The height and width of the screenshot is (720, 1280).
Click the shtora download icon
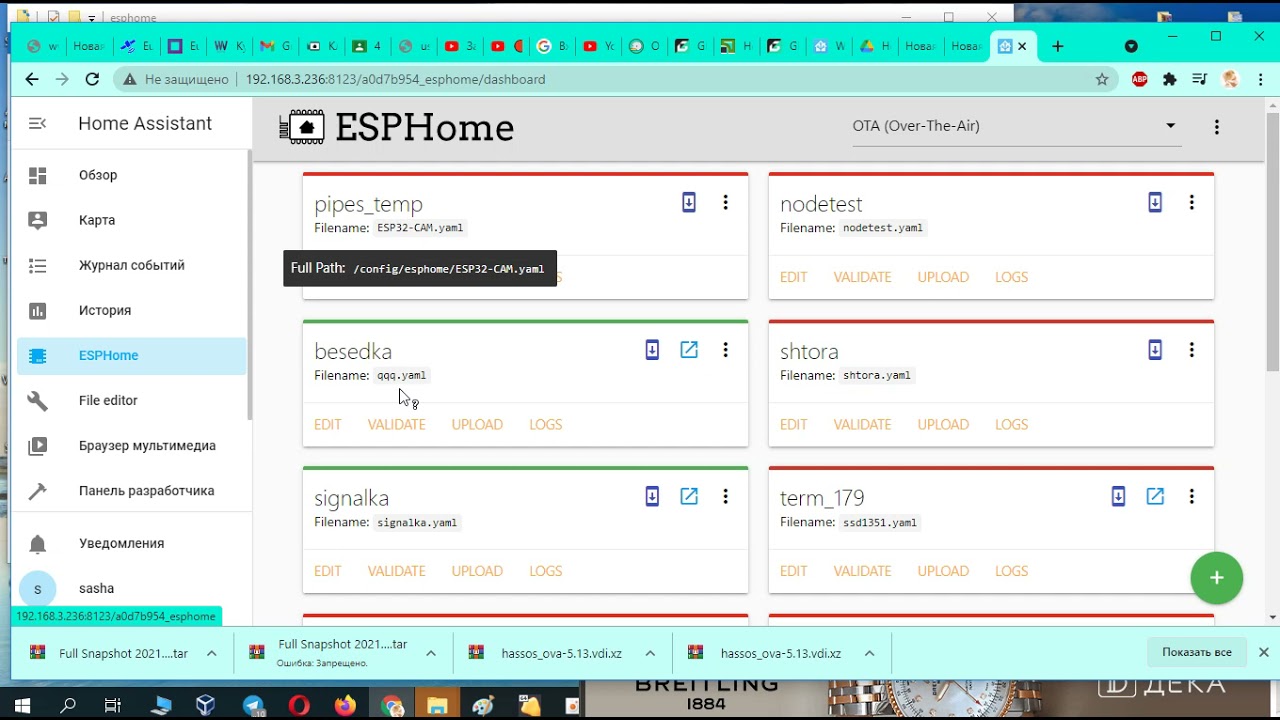point(1155,350)
